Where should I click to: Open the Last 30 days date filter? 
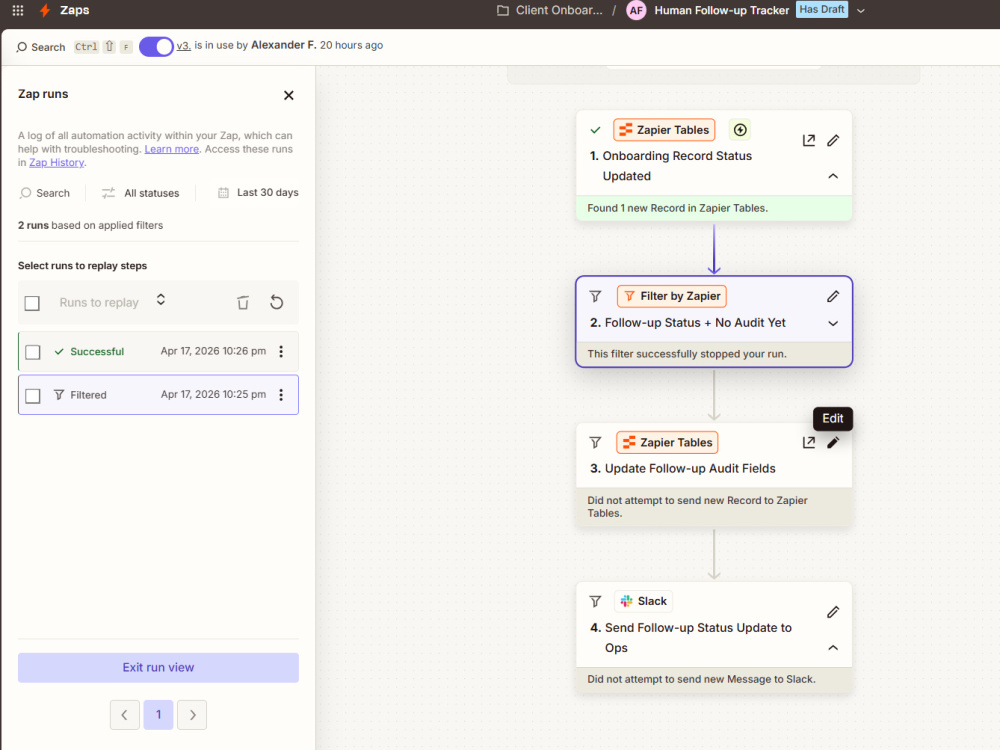(x=258, y=193)
